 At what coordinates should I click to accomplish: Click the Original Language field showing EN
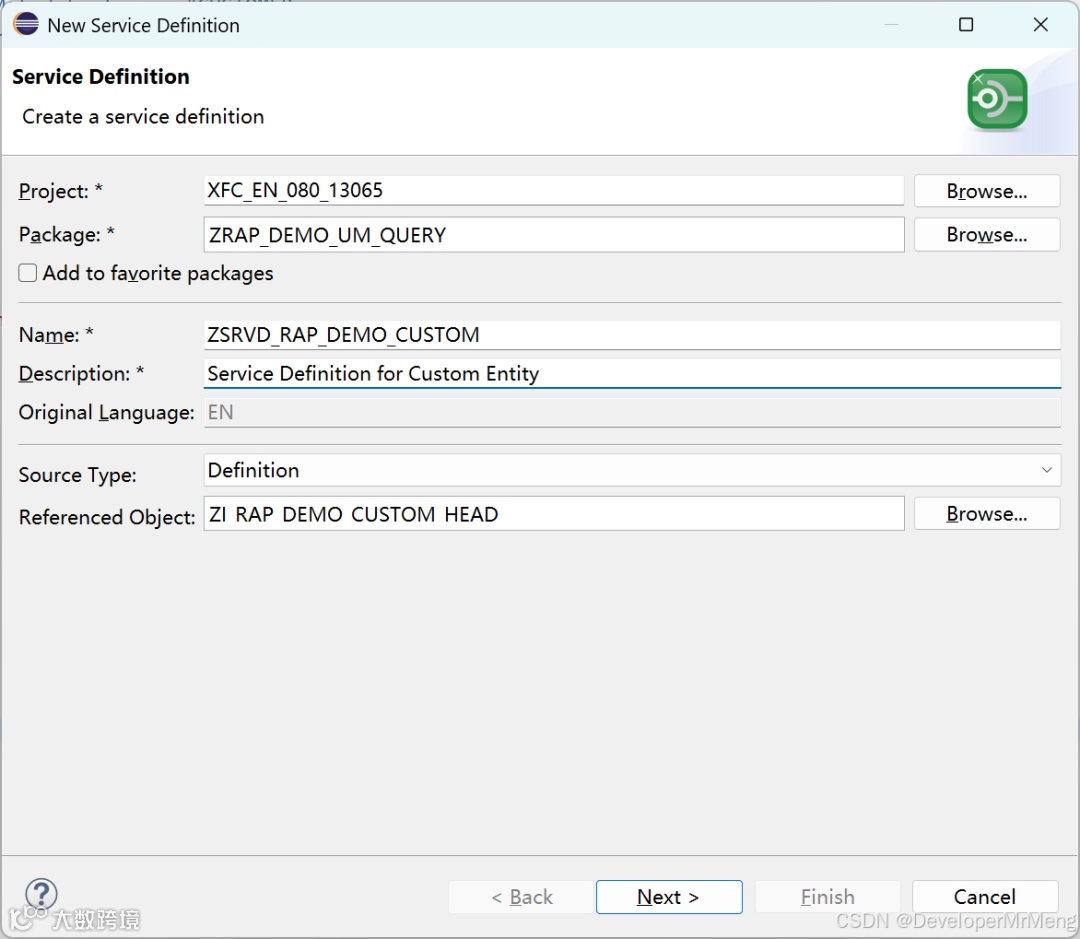pyautogui.click(x=632, y=413)
